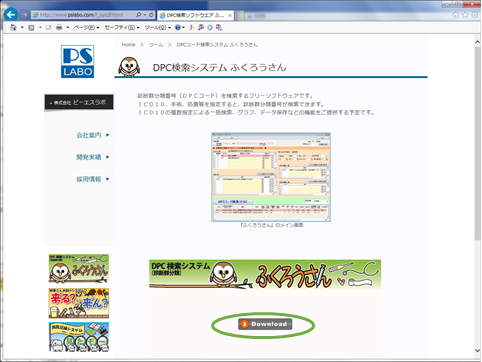Click the arrow beside 会社案内
The image size is (482, 362).
point(108,135)
